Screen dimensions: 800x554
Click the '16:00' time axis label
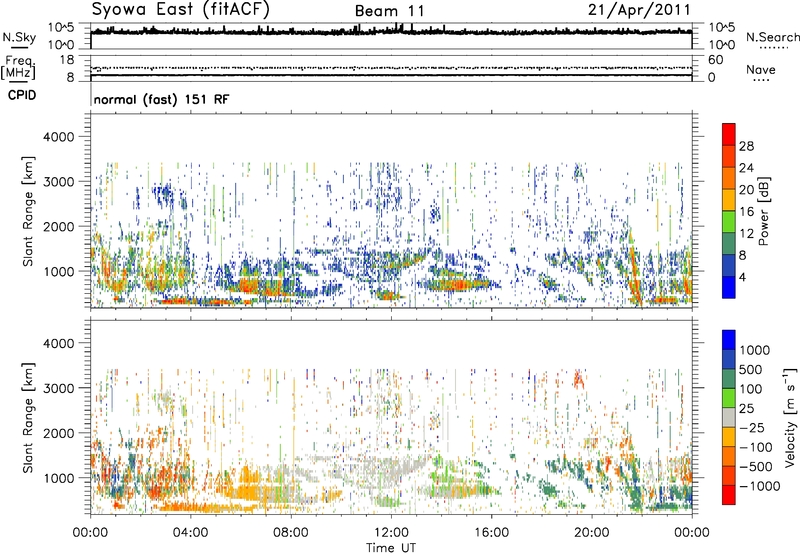pyautogui.click(x=491, y=533)
